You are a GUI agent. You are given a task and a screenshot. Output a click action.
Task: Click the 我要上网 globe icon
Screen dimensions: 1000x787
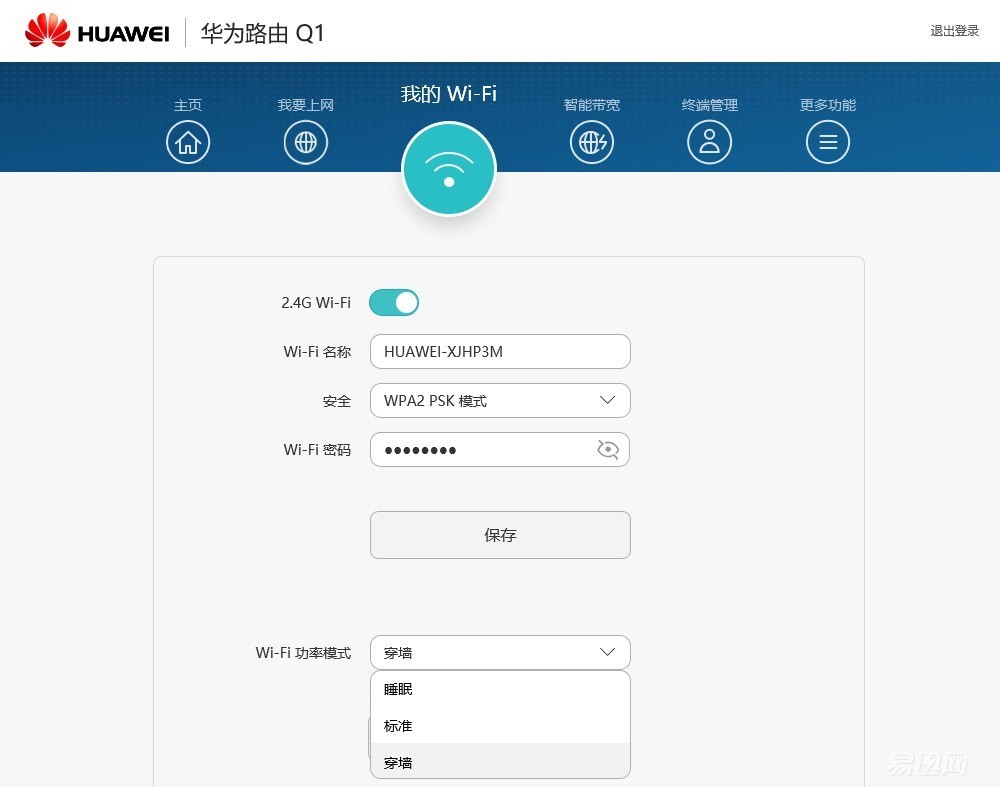[305, 142]
